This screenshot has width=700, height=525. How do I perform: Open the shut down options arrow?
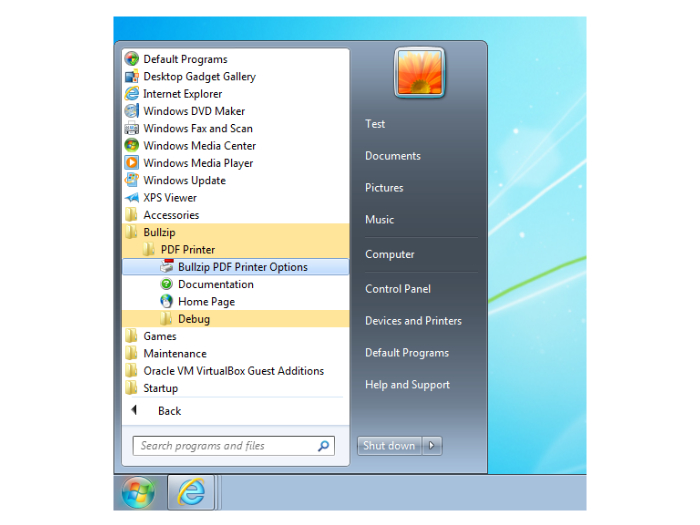tap(432, 446)
